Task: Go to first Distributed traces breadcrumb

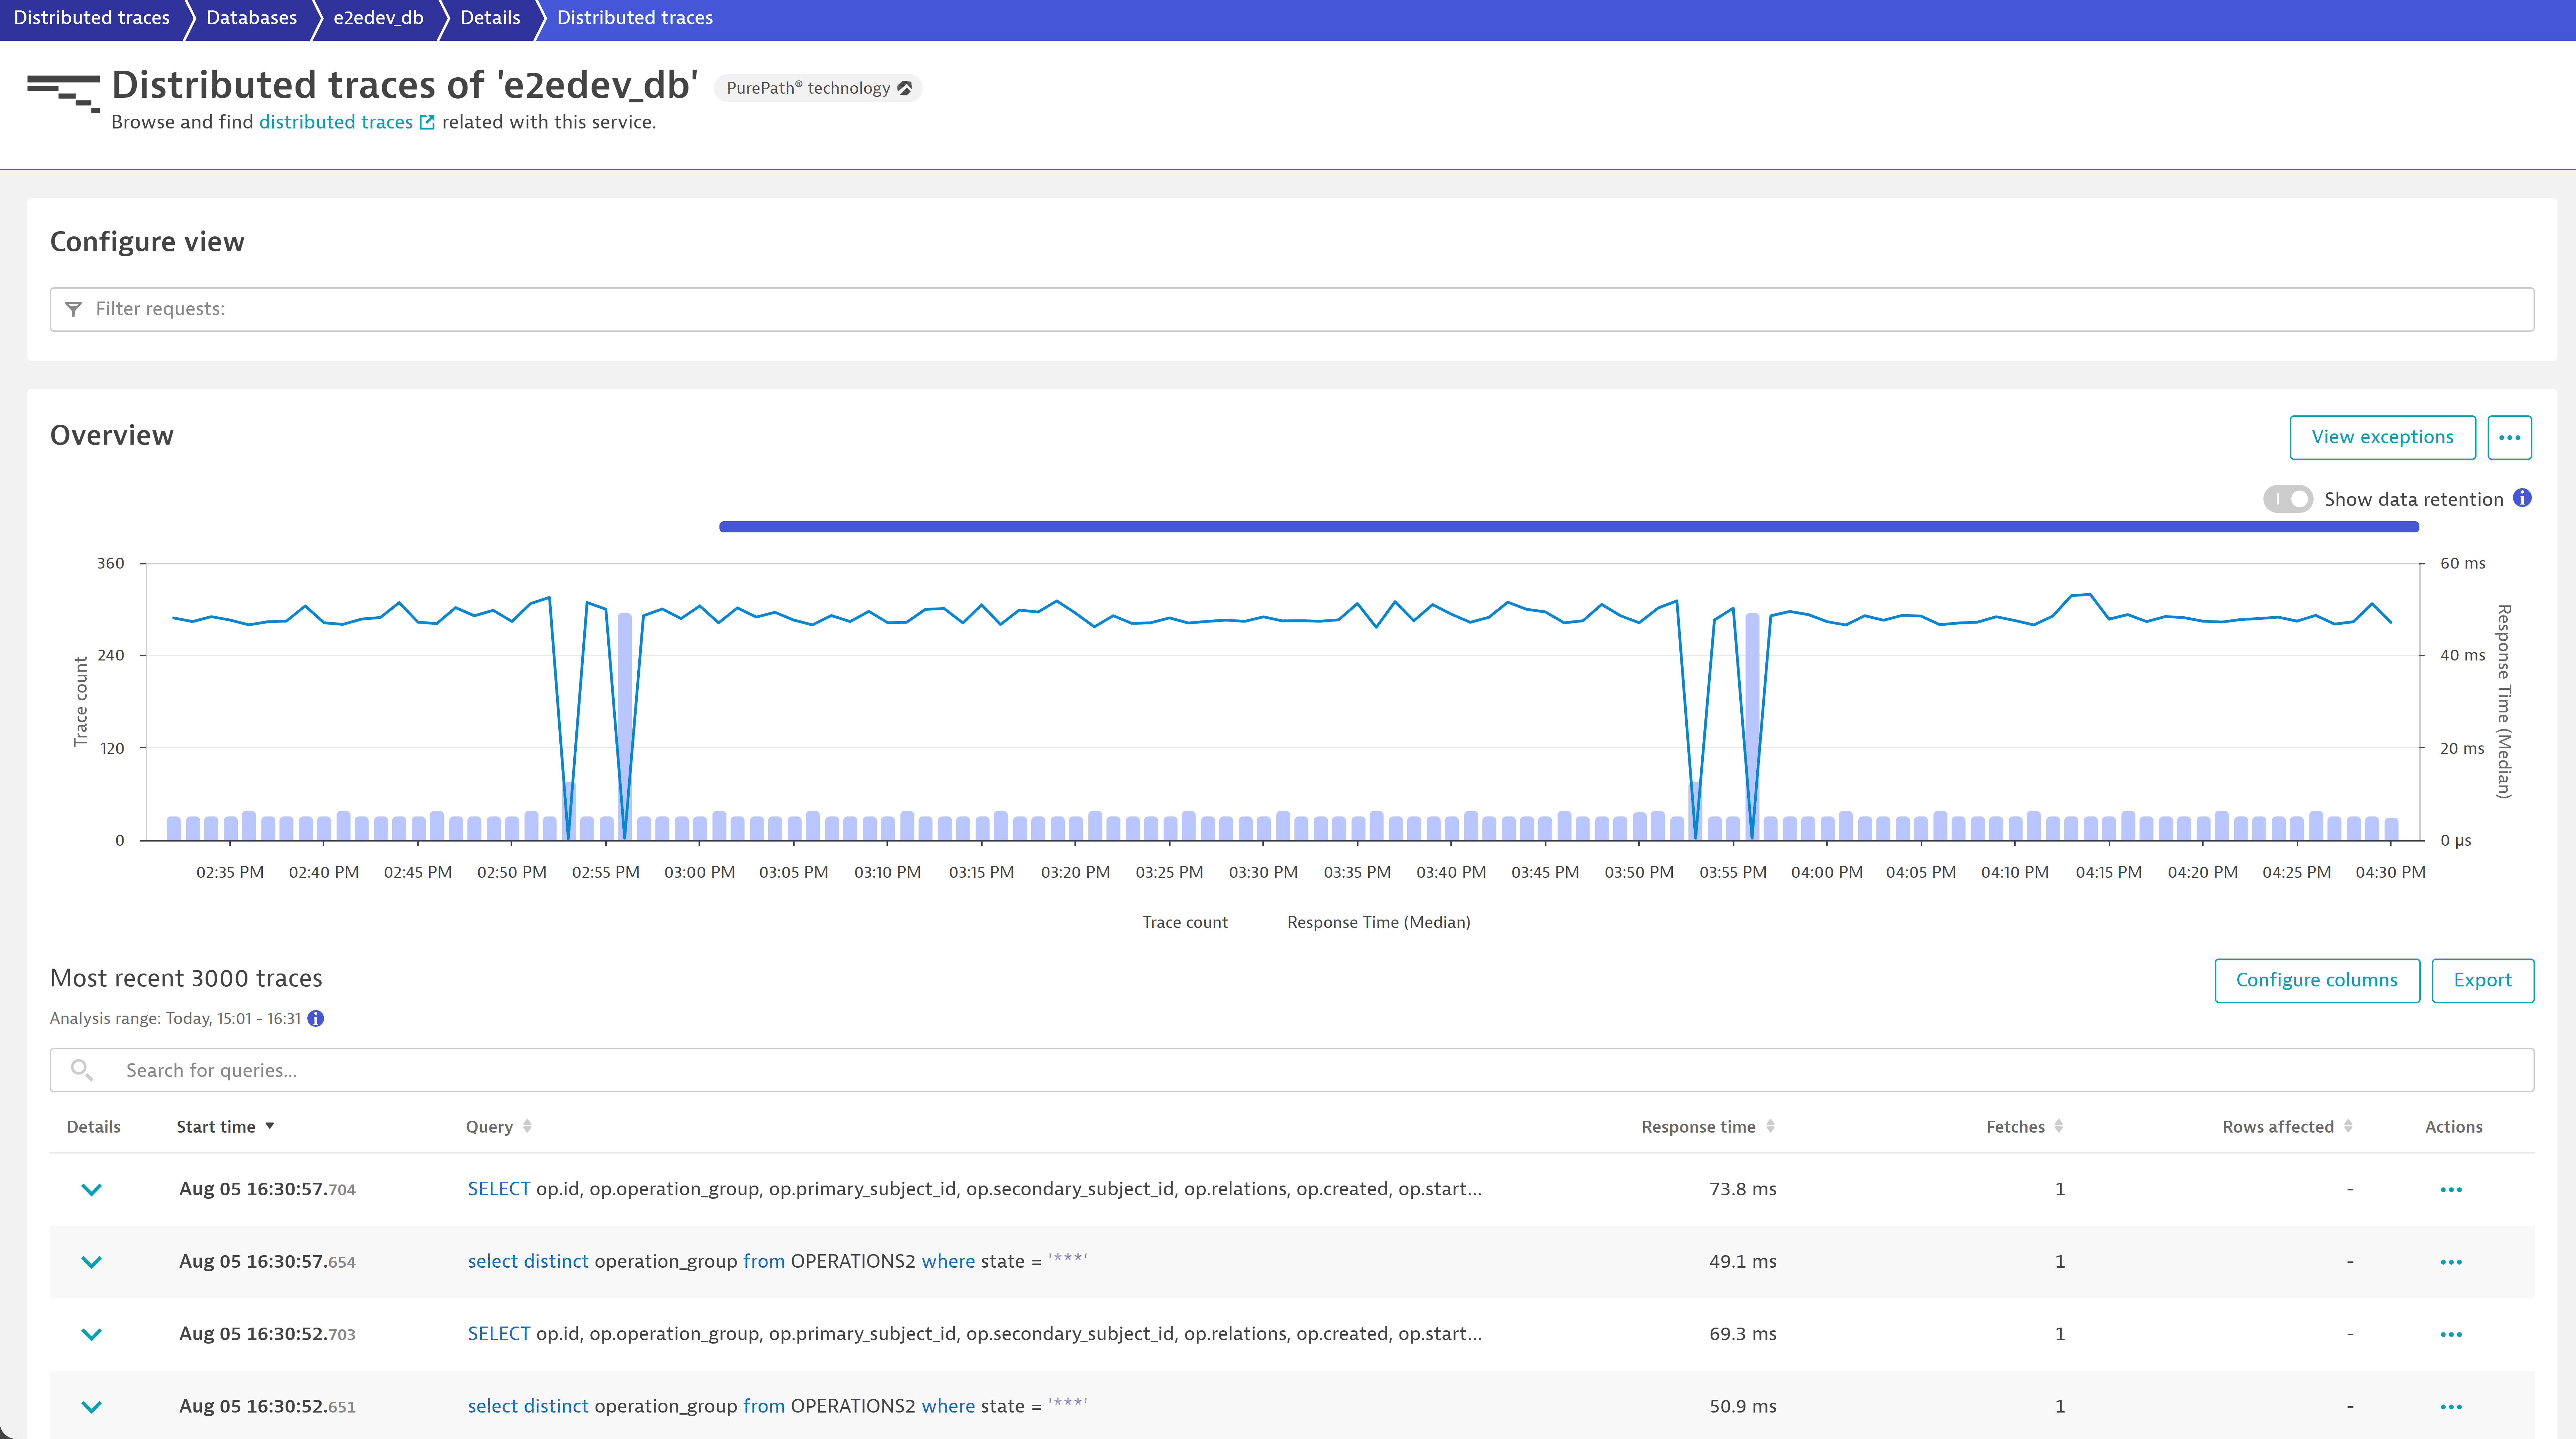Action: (x=92, y=18)
